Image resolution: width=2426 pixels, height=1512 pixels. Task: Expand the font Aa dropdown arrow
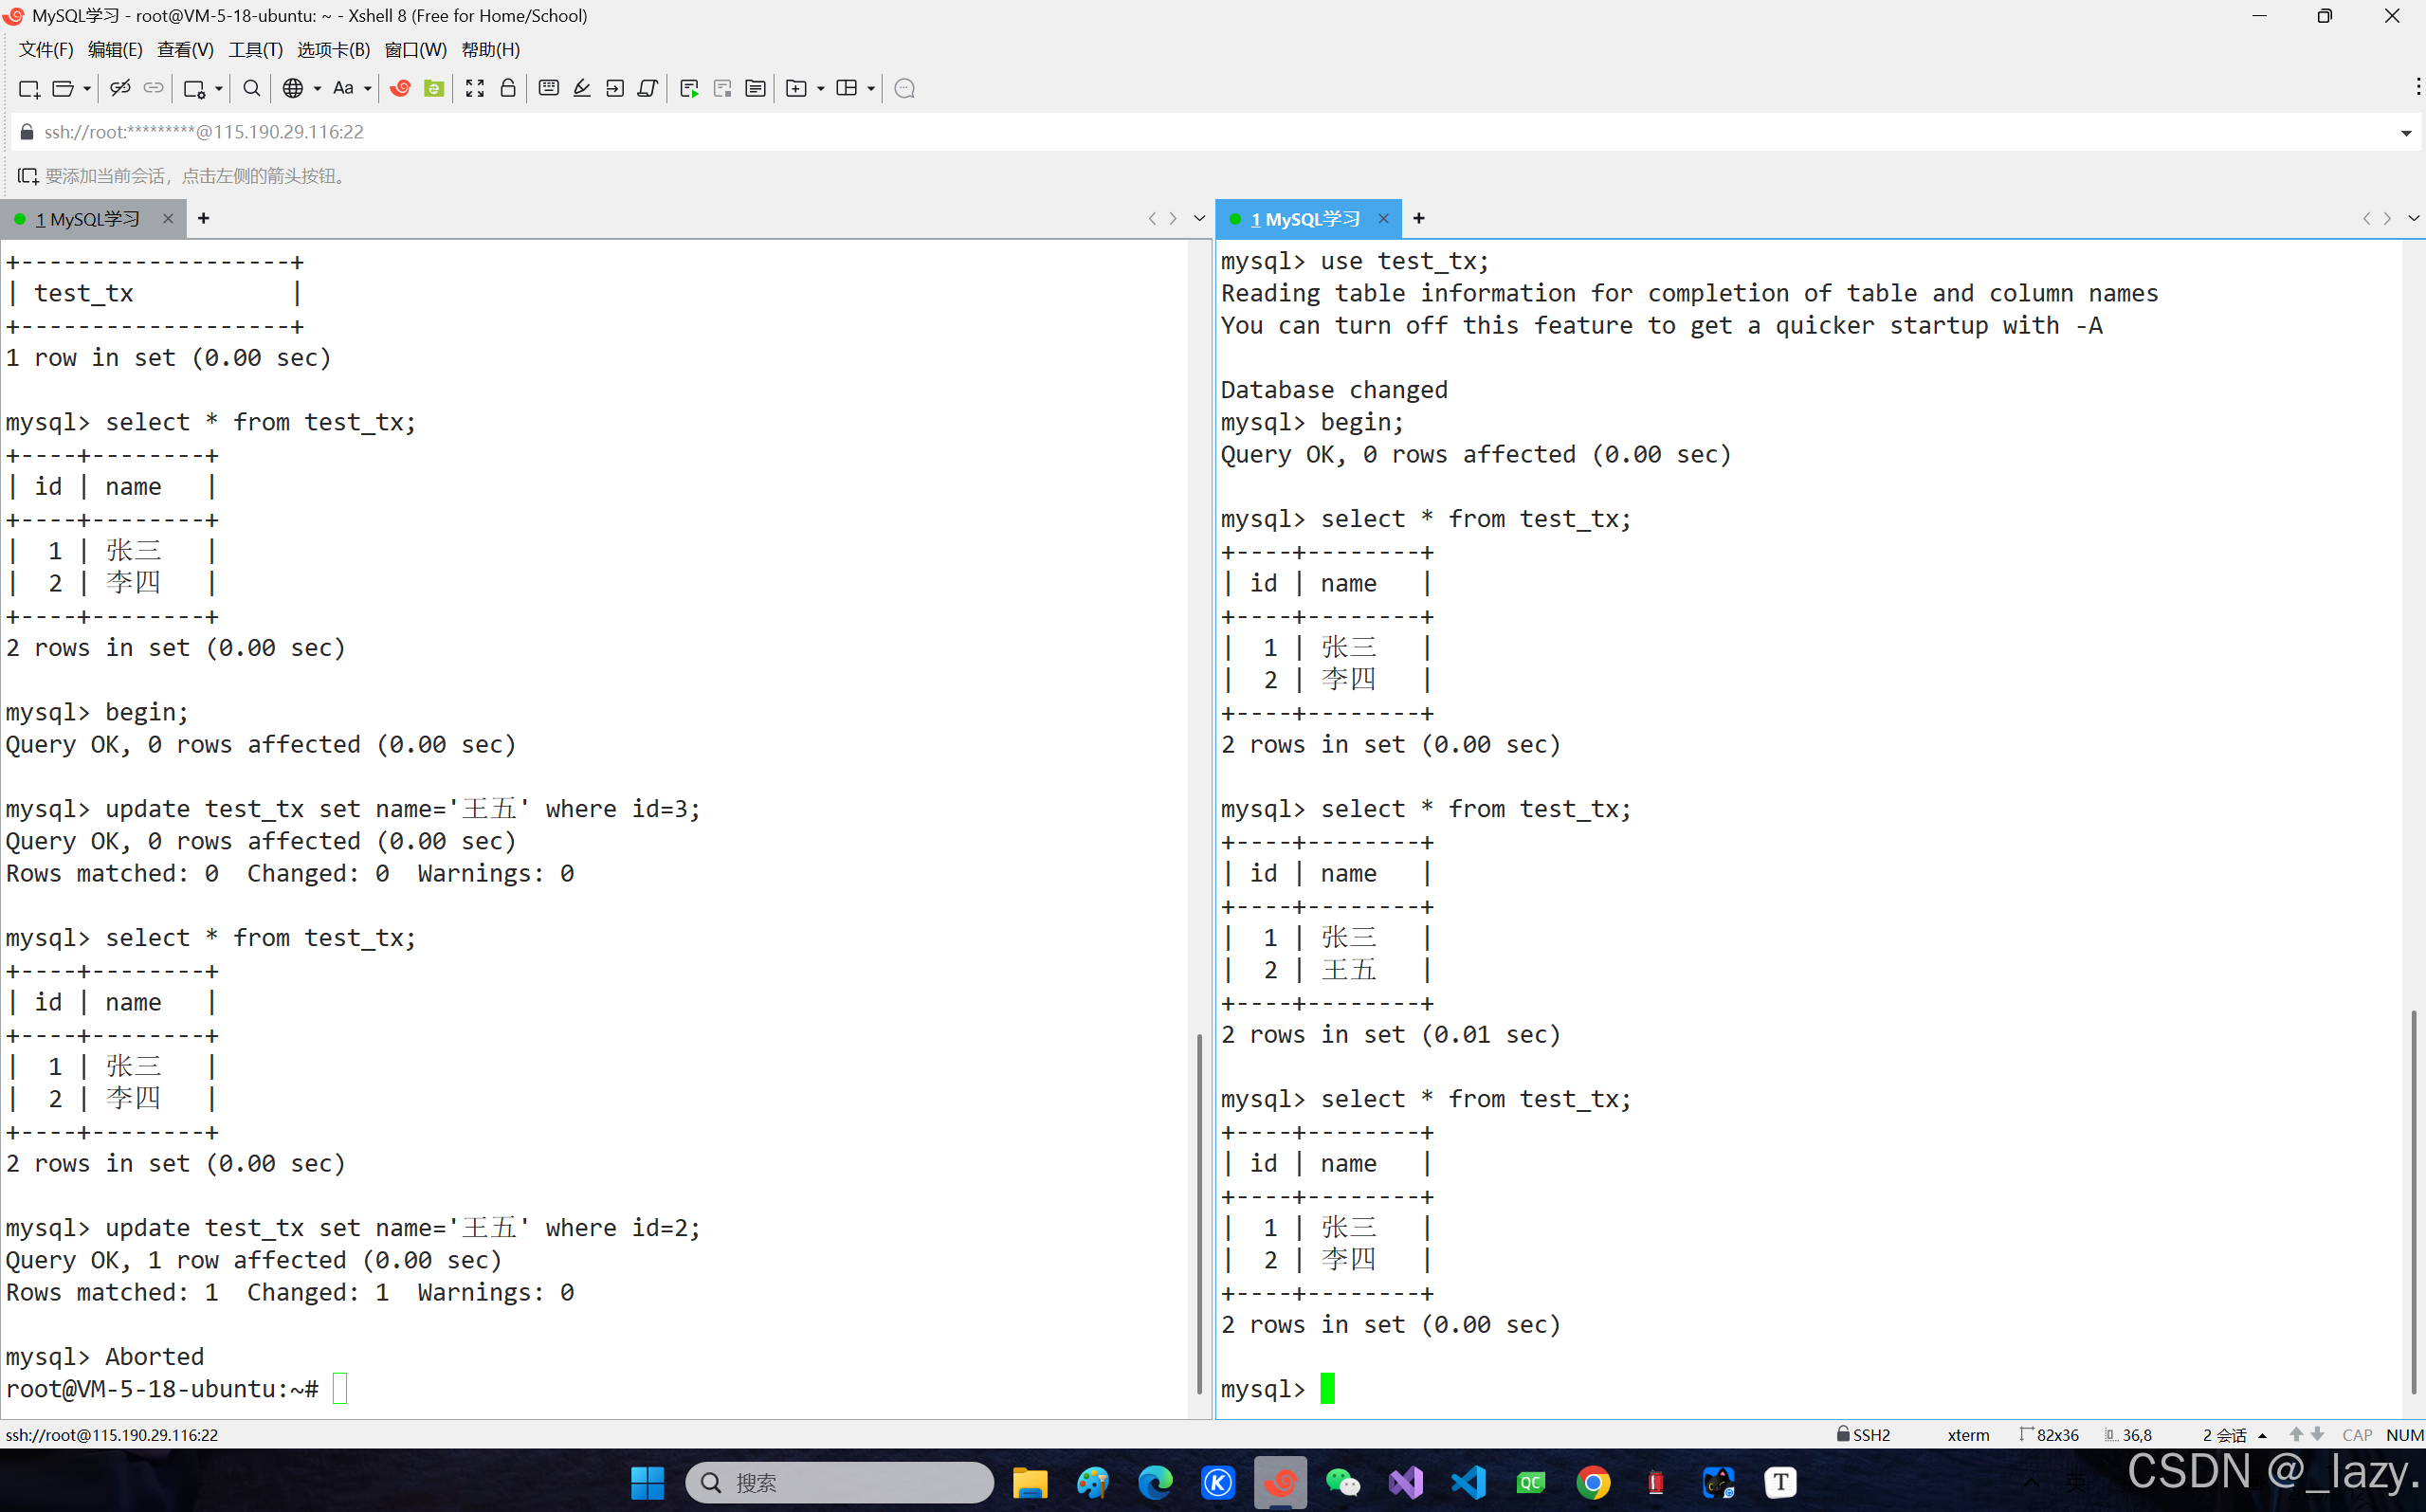point(368,88)
